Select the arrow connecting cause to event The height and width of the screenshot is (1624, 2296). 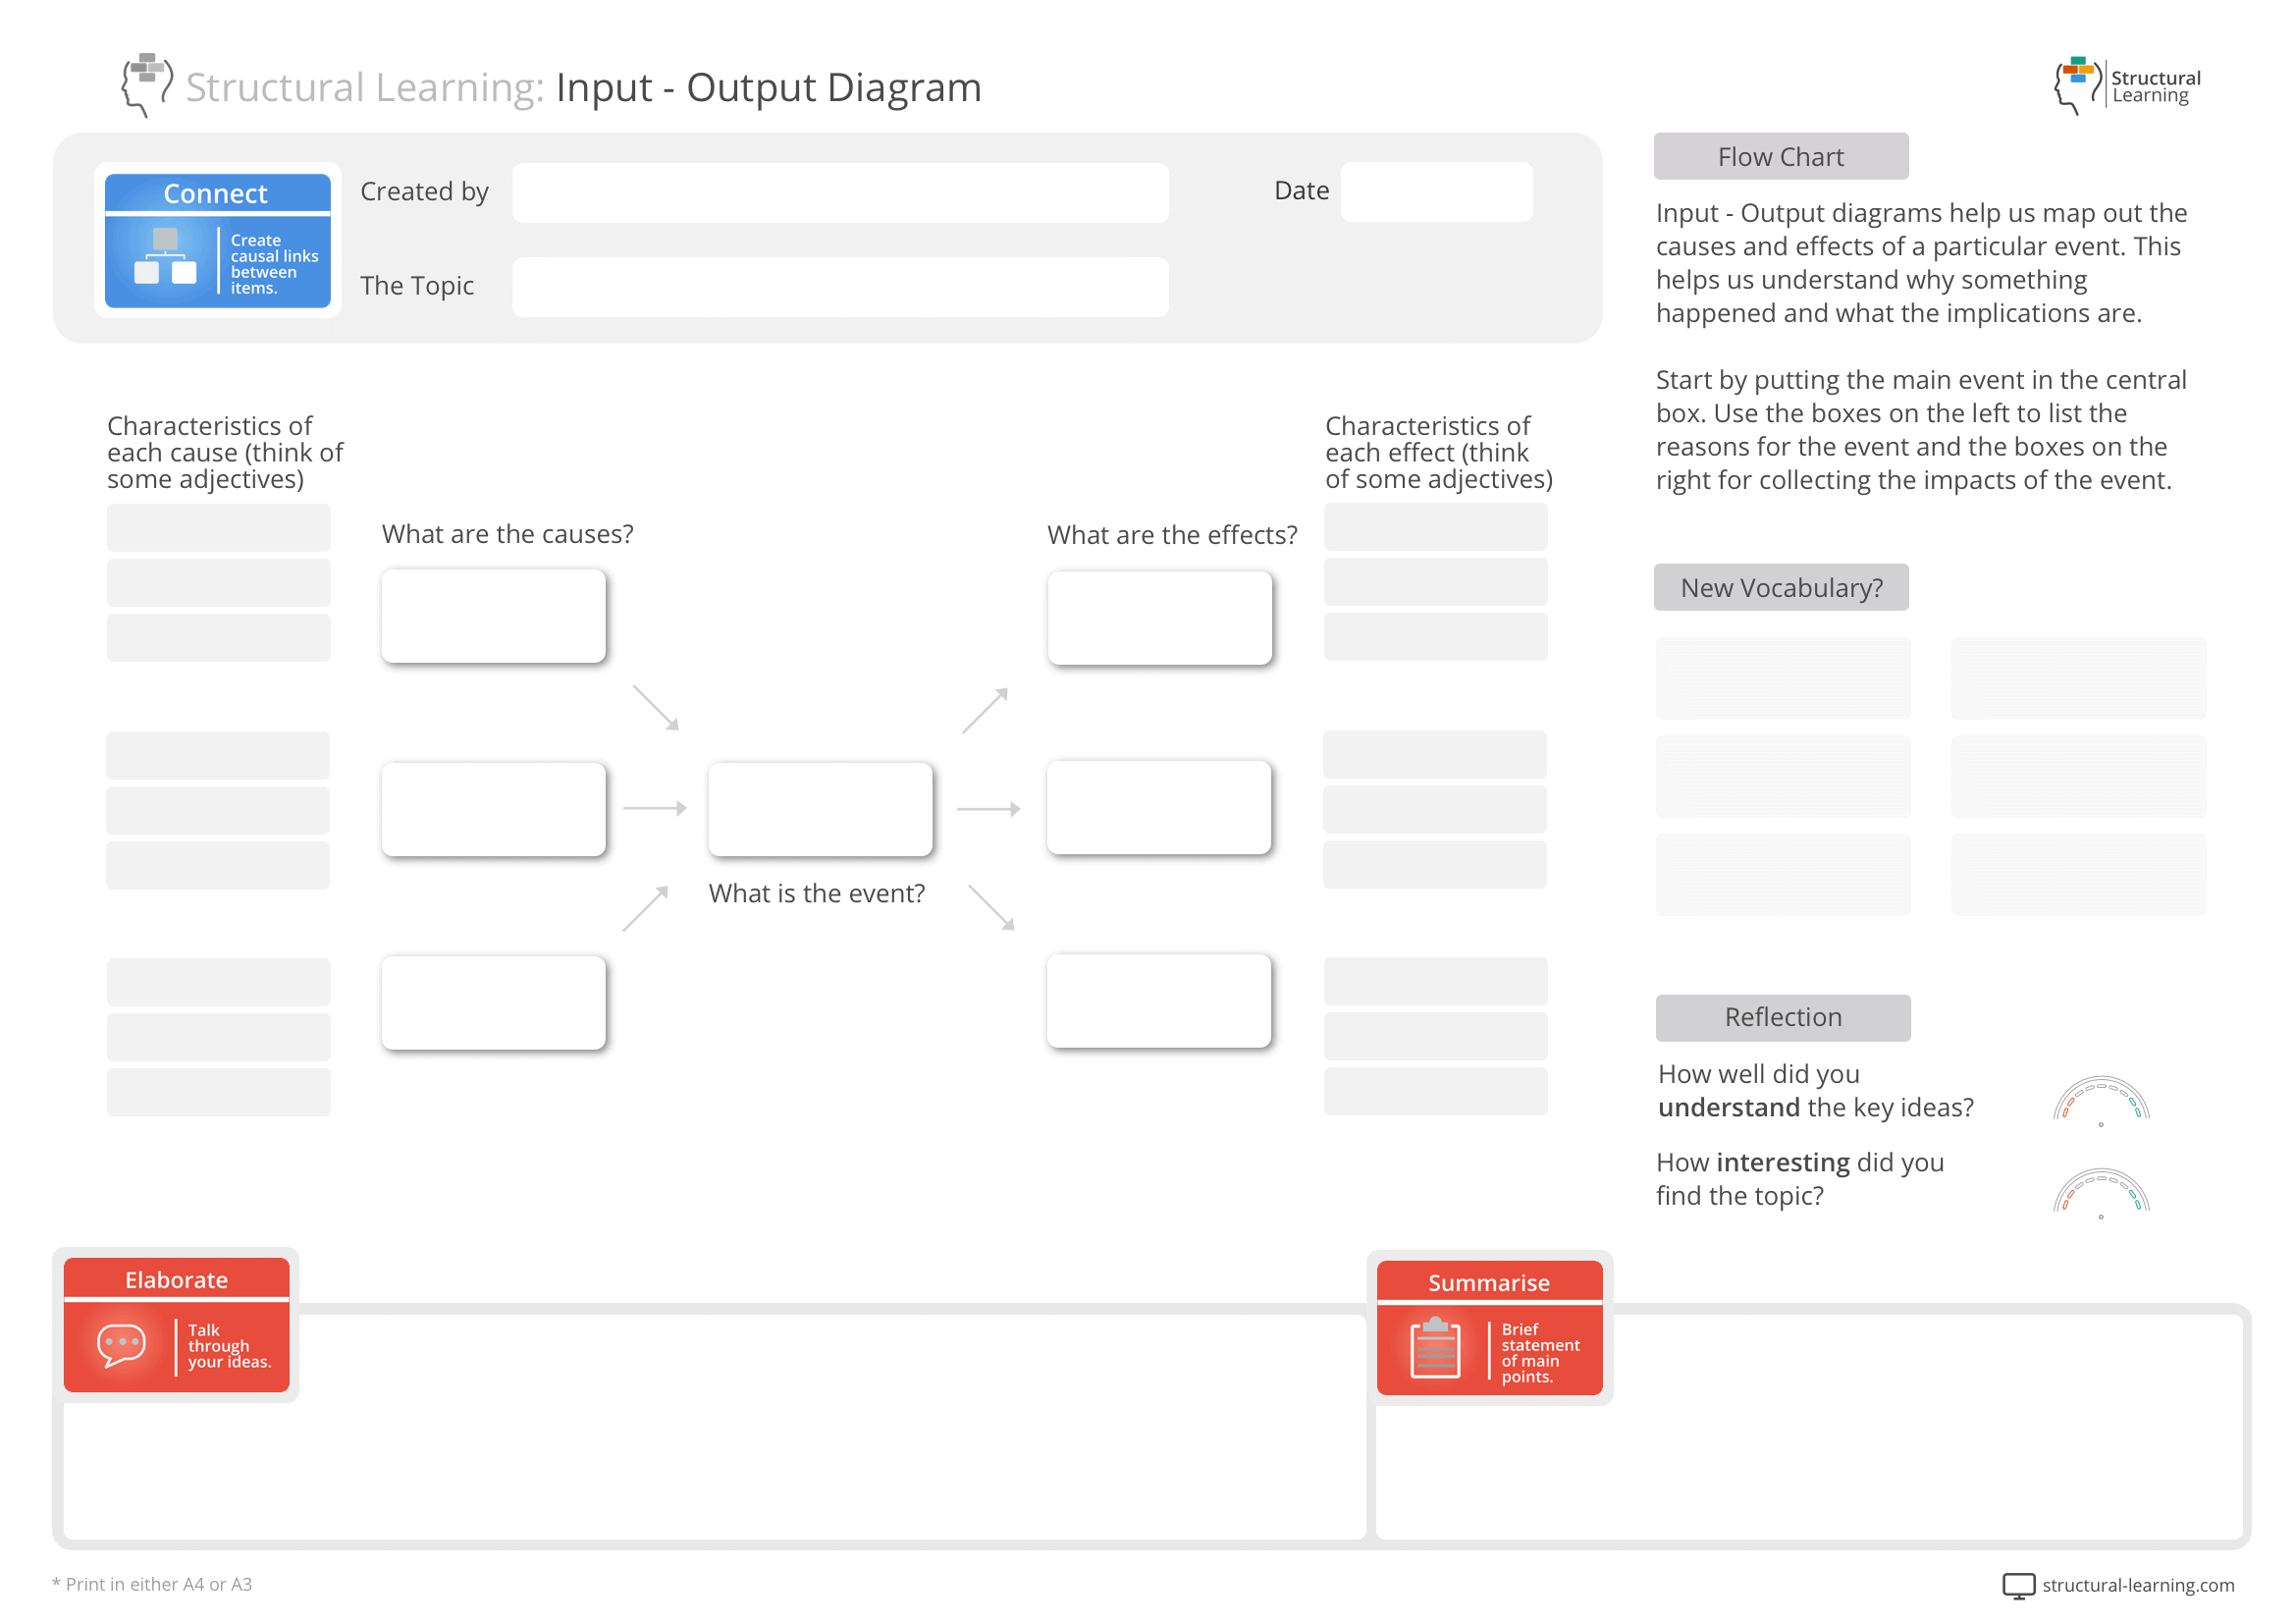pos(657,810)
